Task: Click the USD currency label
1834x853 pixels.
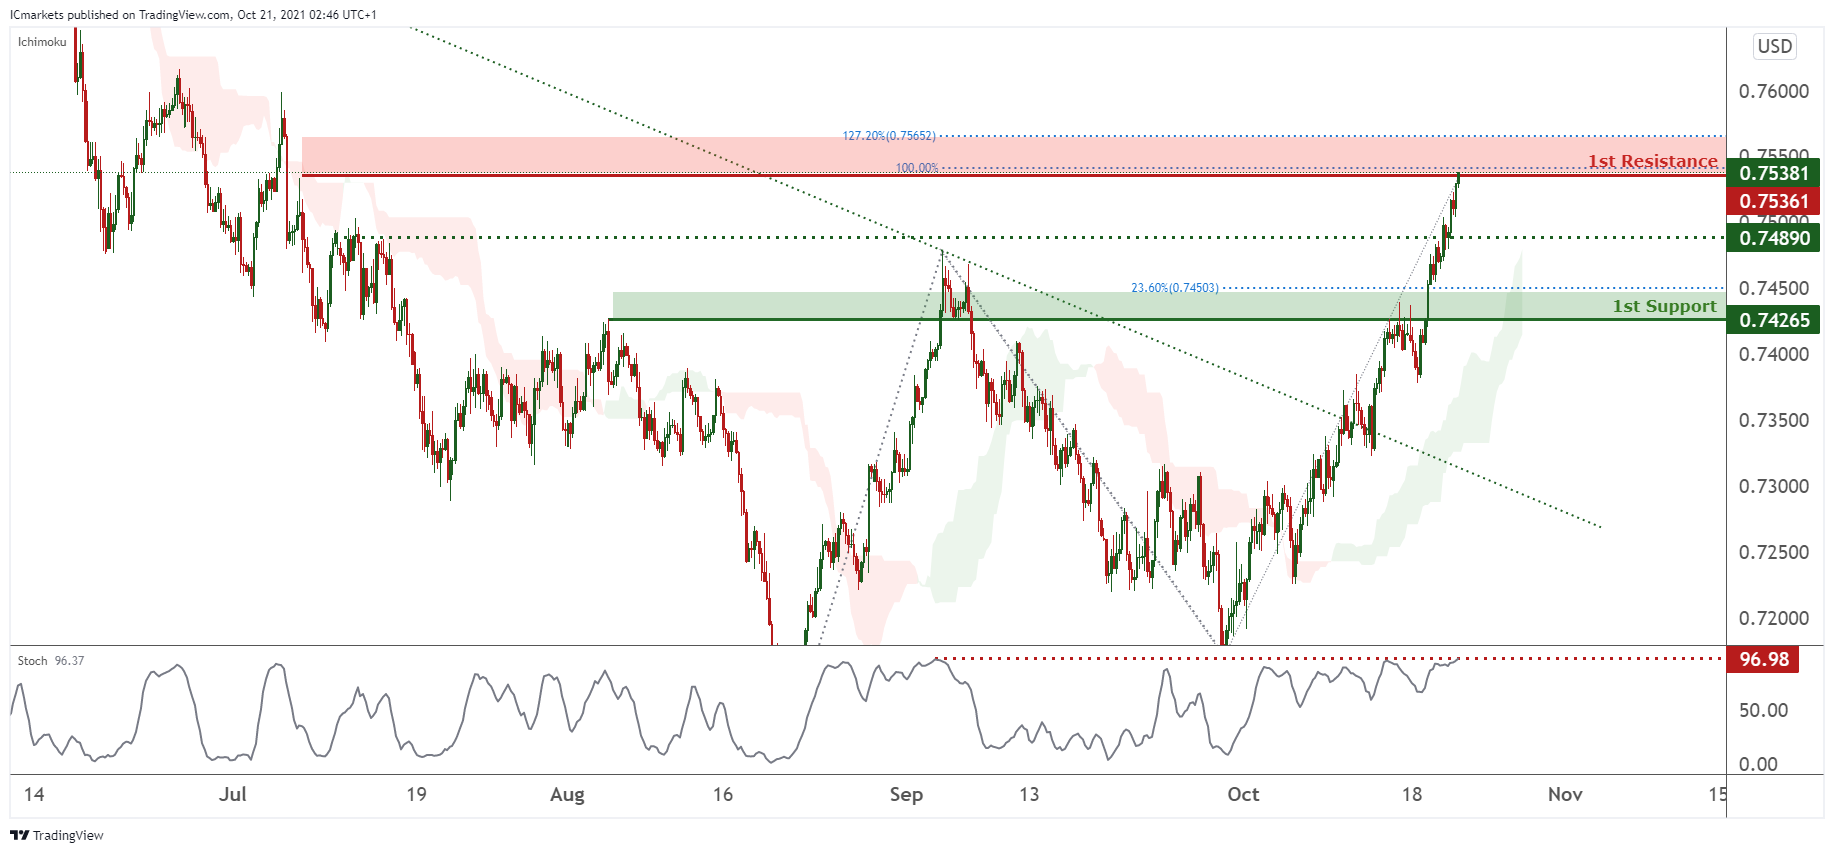Action: point(1775,46)
